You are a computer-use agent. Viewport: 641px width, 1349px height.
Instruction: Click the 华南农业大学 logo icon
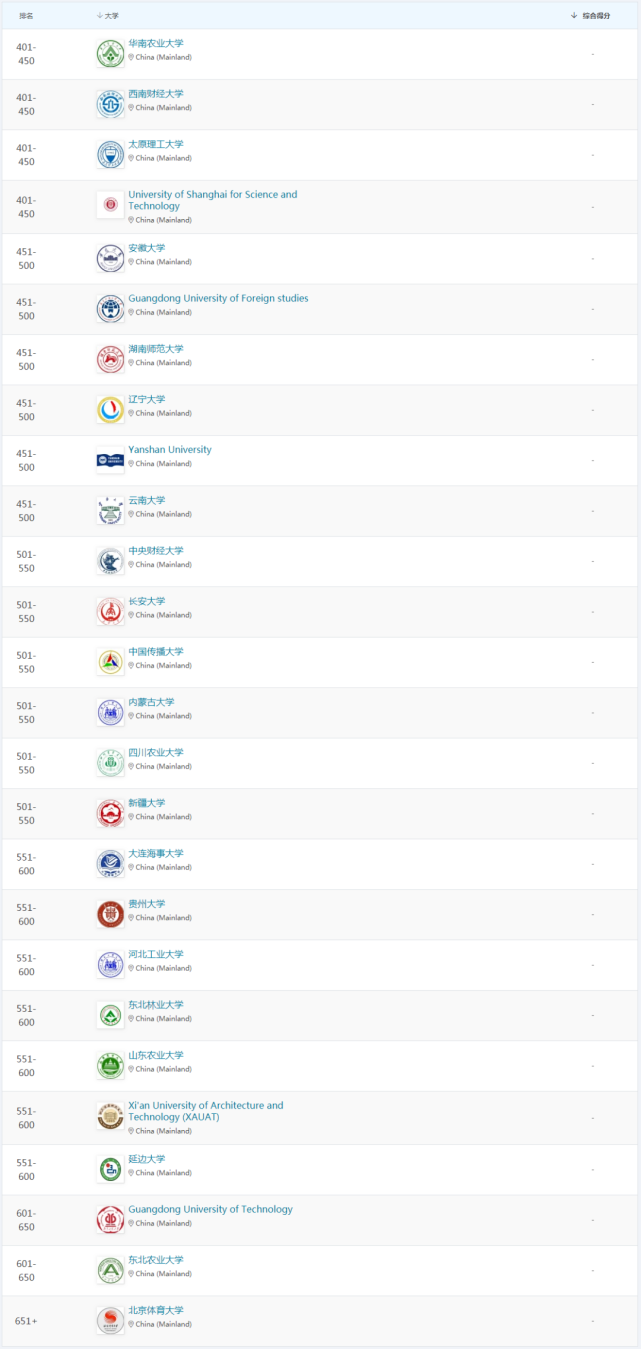coord(110,54)
